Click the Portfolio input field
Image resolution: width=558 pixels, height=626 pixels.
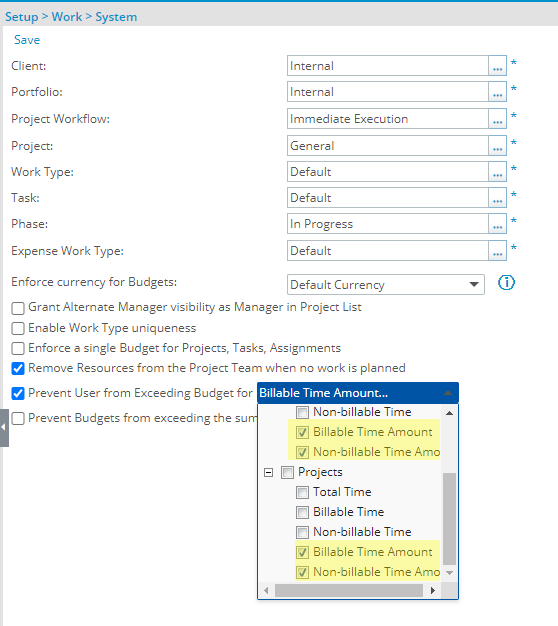pyautogui.click(x=388, y=92)
